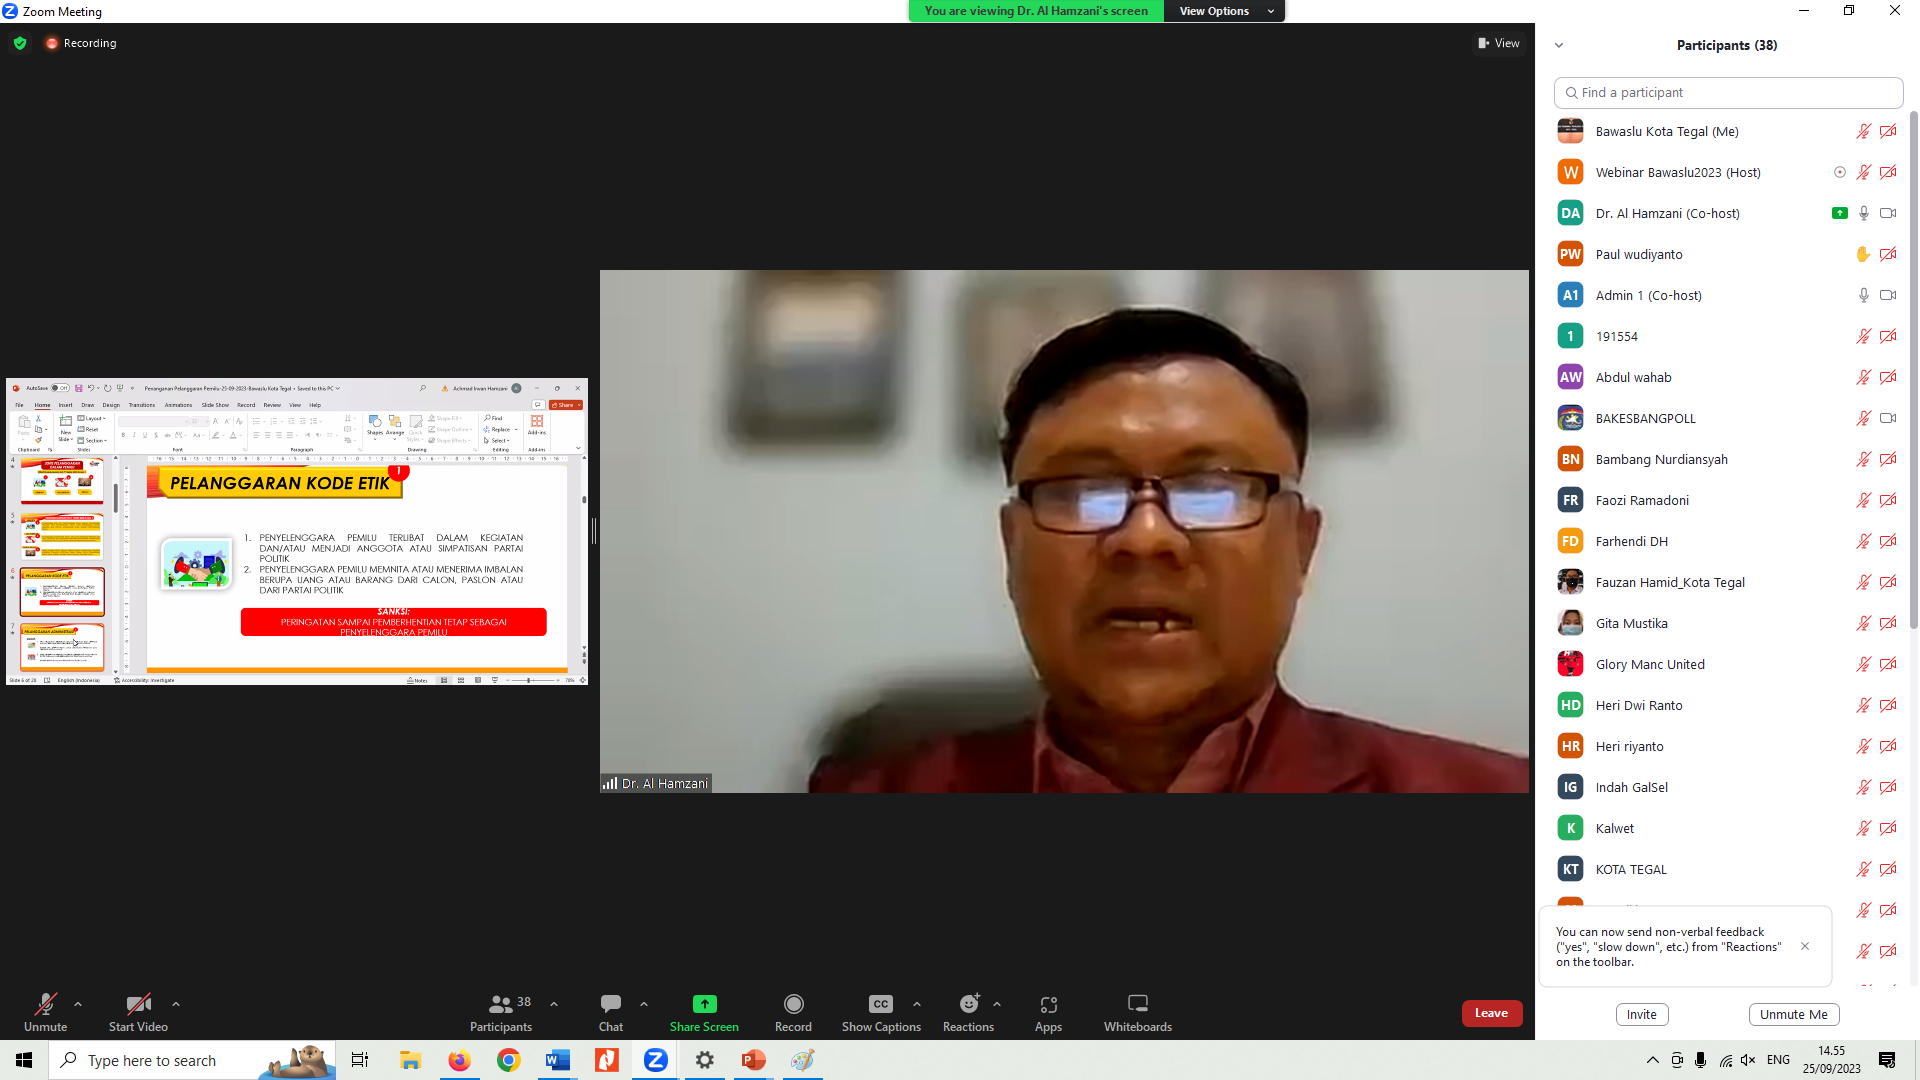Open PowerPoint from the Windows taskbar
Screen dimensions: 1920x1080
click(x=753, y=1060)
